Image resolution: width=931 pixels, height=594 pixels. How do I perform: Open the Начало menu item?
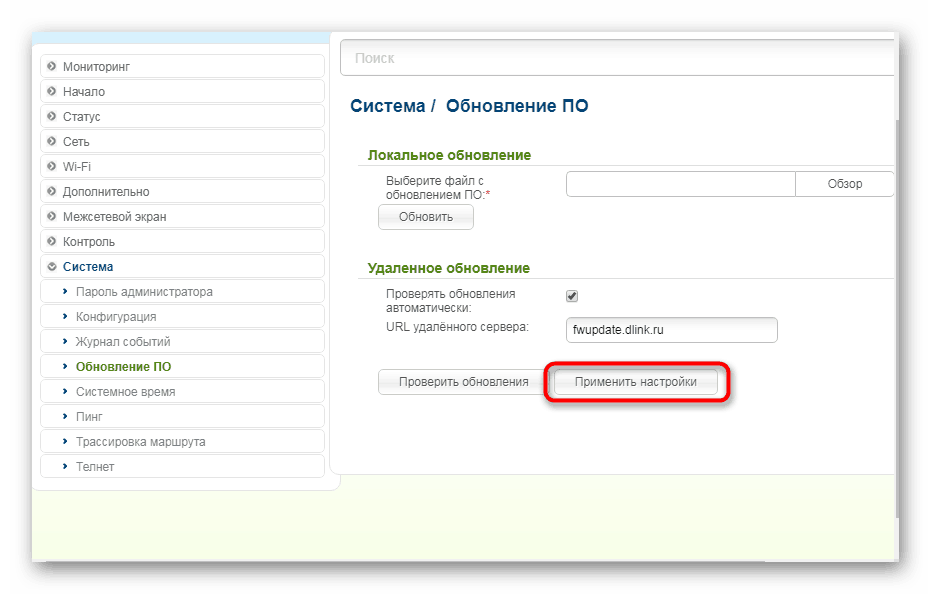[182, 91]
